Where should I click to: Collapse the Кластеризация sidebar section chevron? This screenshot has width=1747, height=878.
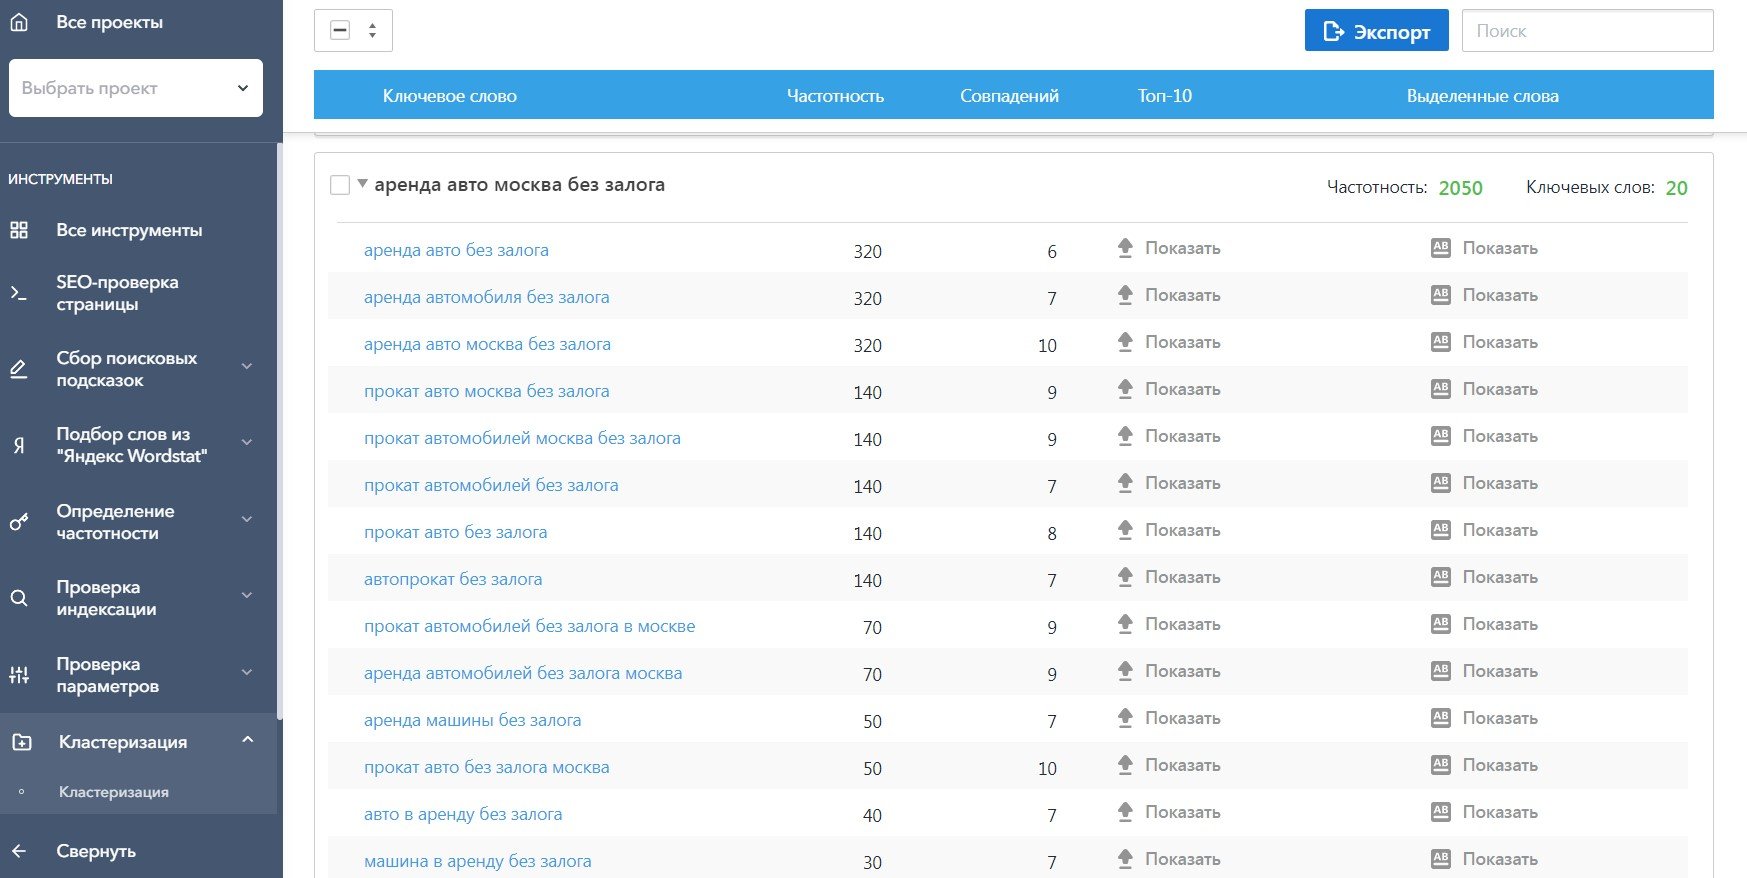coord(248,740)
